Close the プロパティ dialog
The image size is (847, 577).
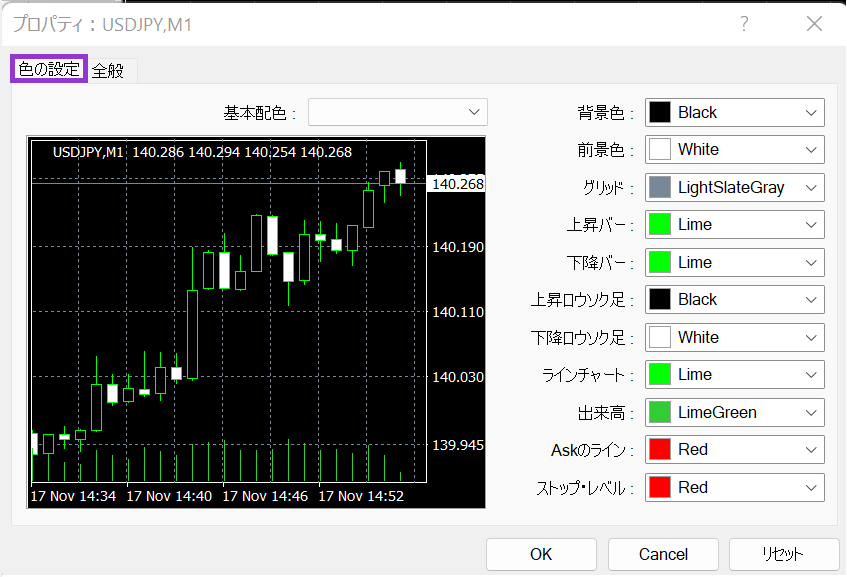tap(814, 24)
